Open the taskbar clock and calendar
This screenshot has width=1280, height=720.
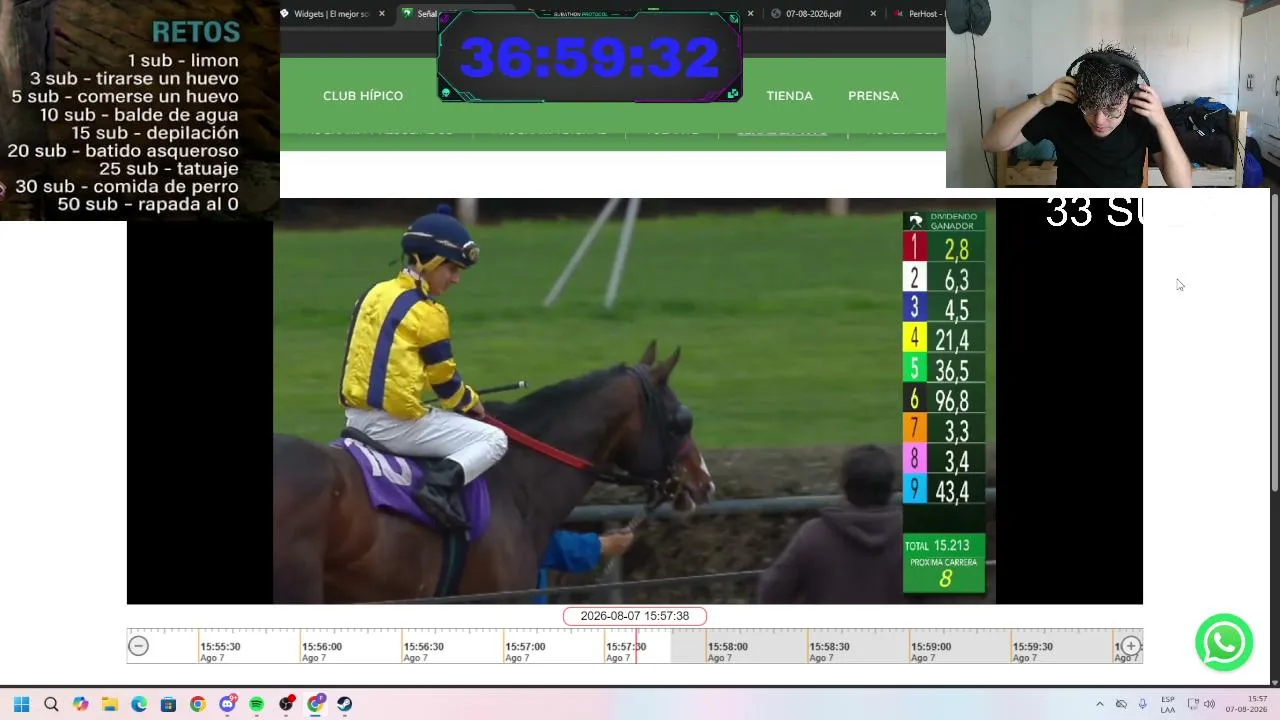tap(1247, 704)
